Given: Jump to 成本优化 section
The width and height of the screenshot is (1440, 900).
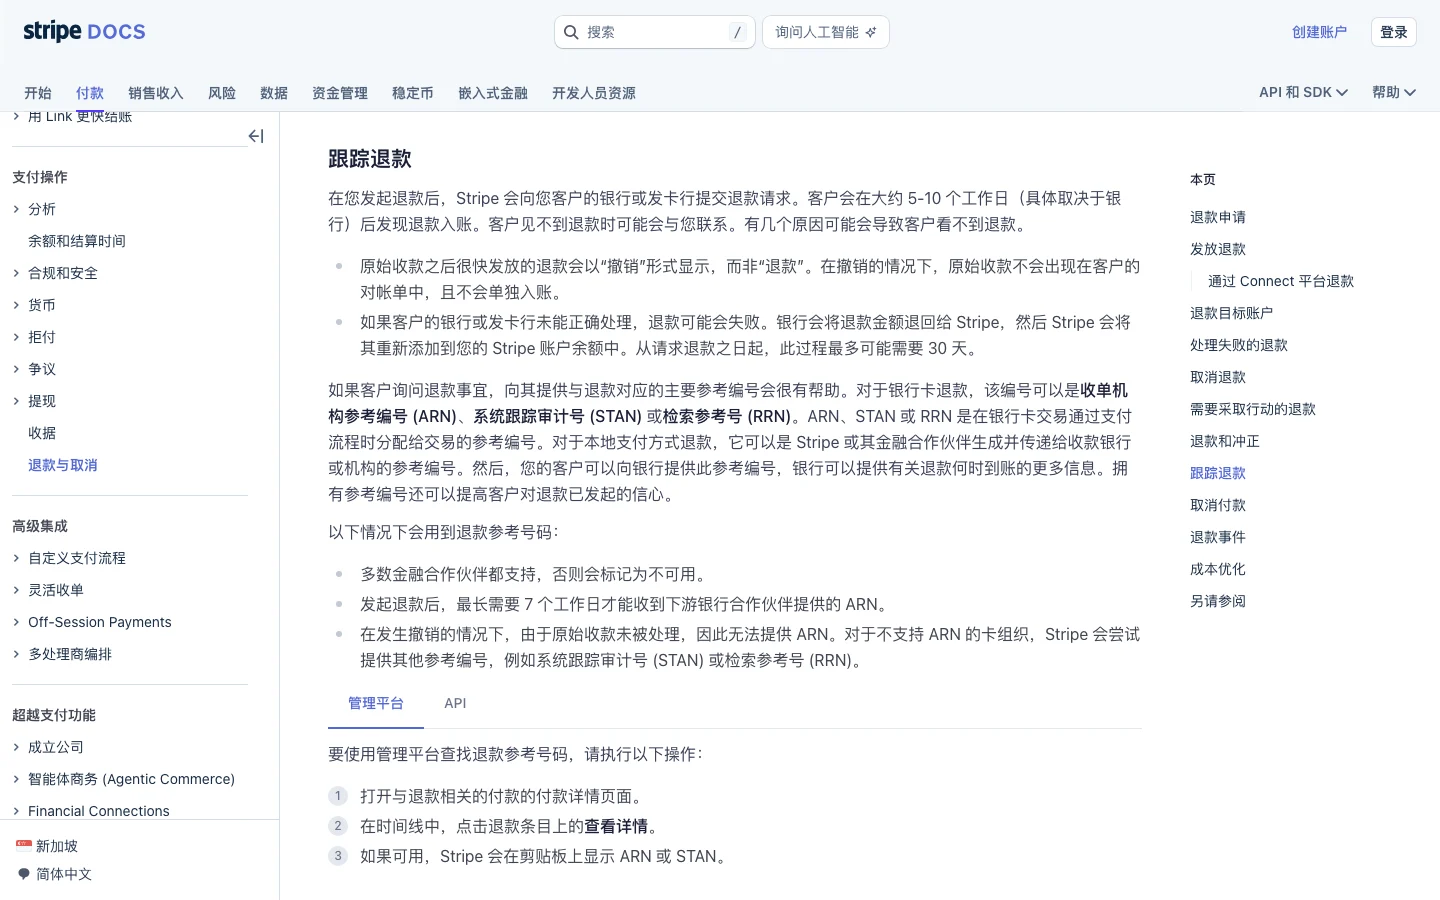Looking at the screenshot, I should 1218,569.
